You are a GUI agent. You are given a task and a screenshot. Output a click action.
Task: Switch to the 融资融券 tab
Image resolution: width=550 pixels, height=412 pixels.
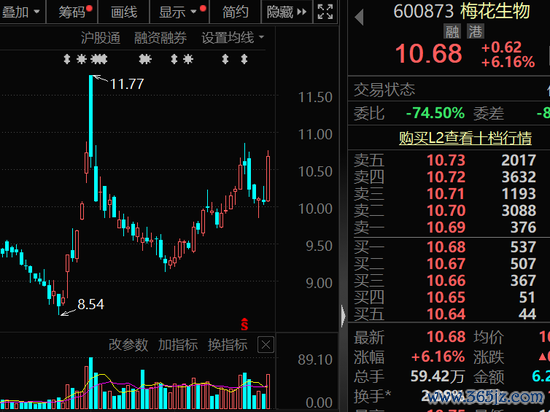coord(160,38)
